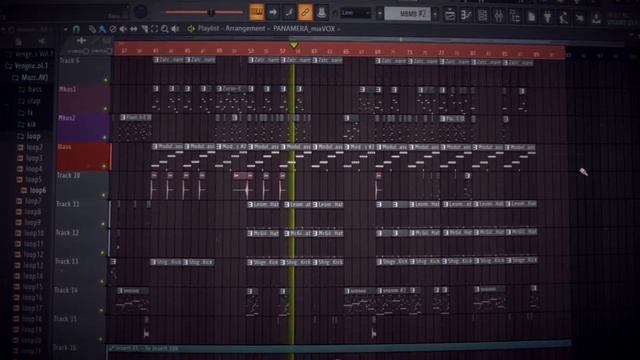Image resolution: width=640 pixels, height=360 pixels.
Task: Toggle mute dot on Mkus2 track
Action: pos(105,137)
